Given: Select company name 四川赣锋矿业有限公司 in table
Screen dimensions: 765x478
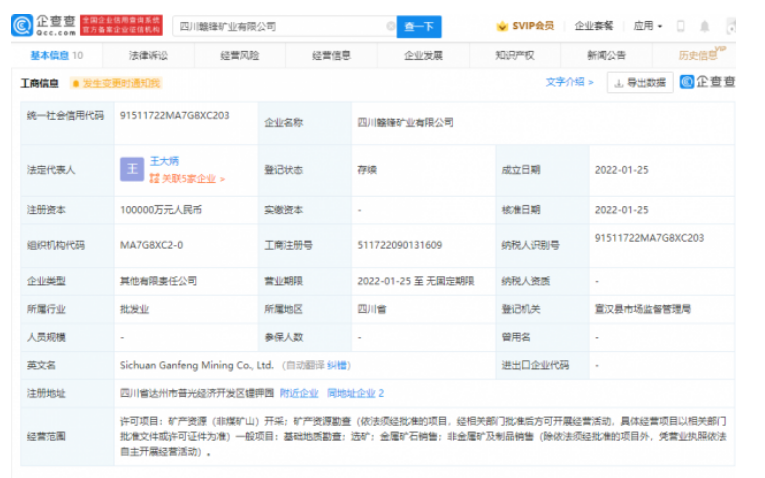Looking at the screenshot, I should point(405,122).
